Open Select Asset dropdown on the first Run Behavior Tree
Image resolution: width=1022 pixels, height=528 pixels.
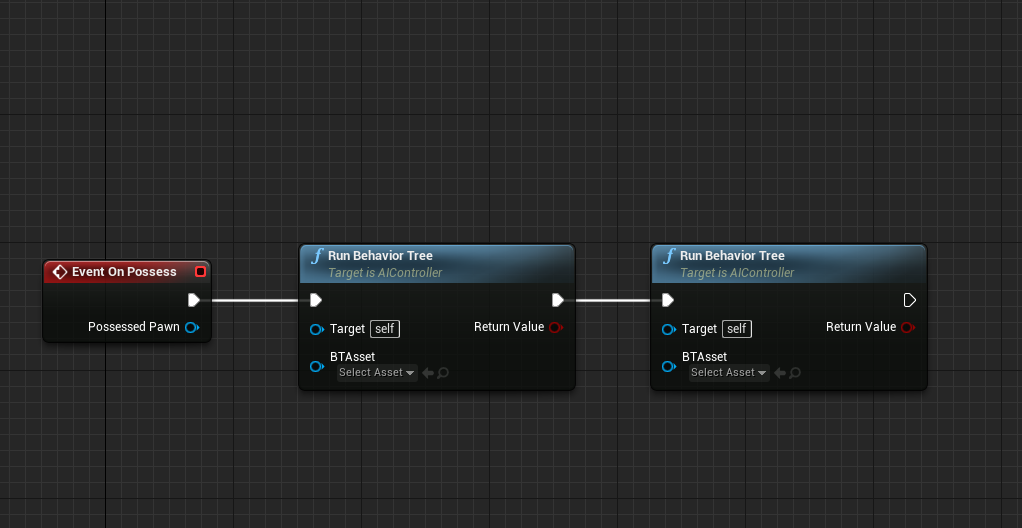coord(377,373)
